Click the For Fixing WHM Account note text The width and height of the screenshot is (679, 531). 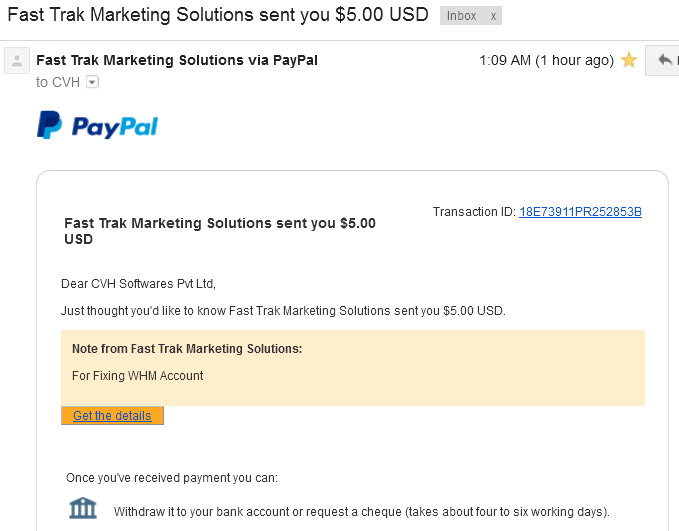pyautogui.click(x=138, y=376)
